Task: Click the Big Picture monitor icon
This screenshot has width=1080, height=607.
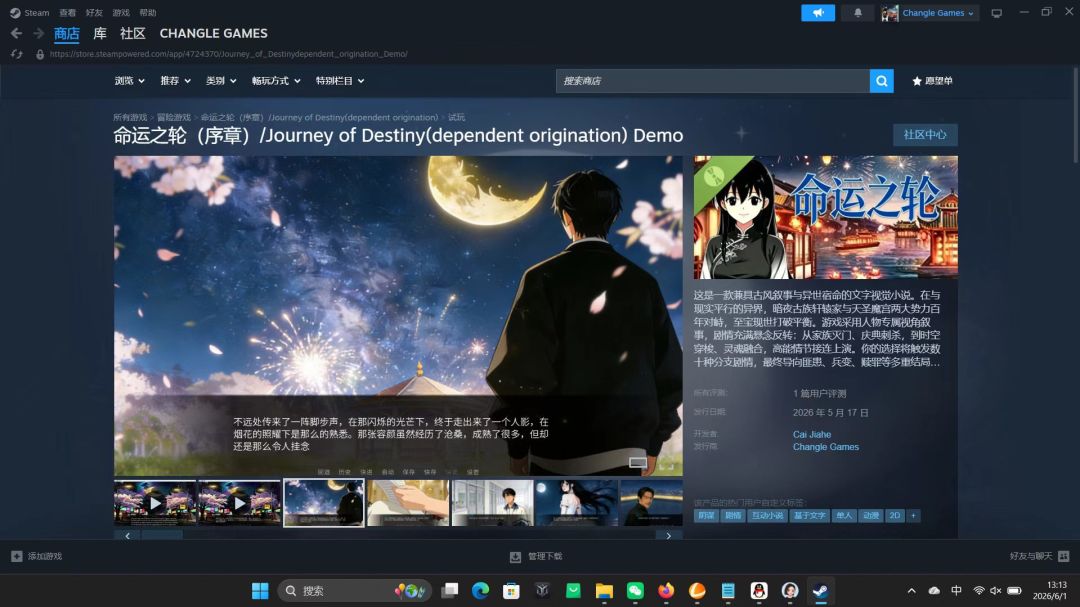Action: (x=996, y=13)
